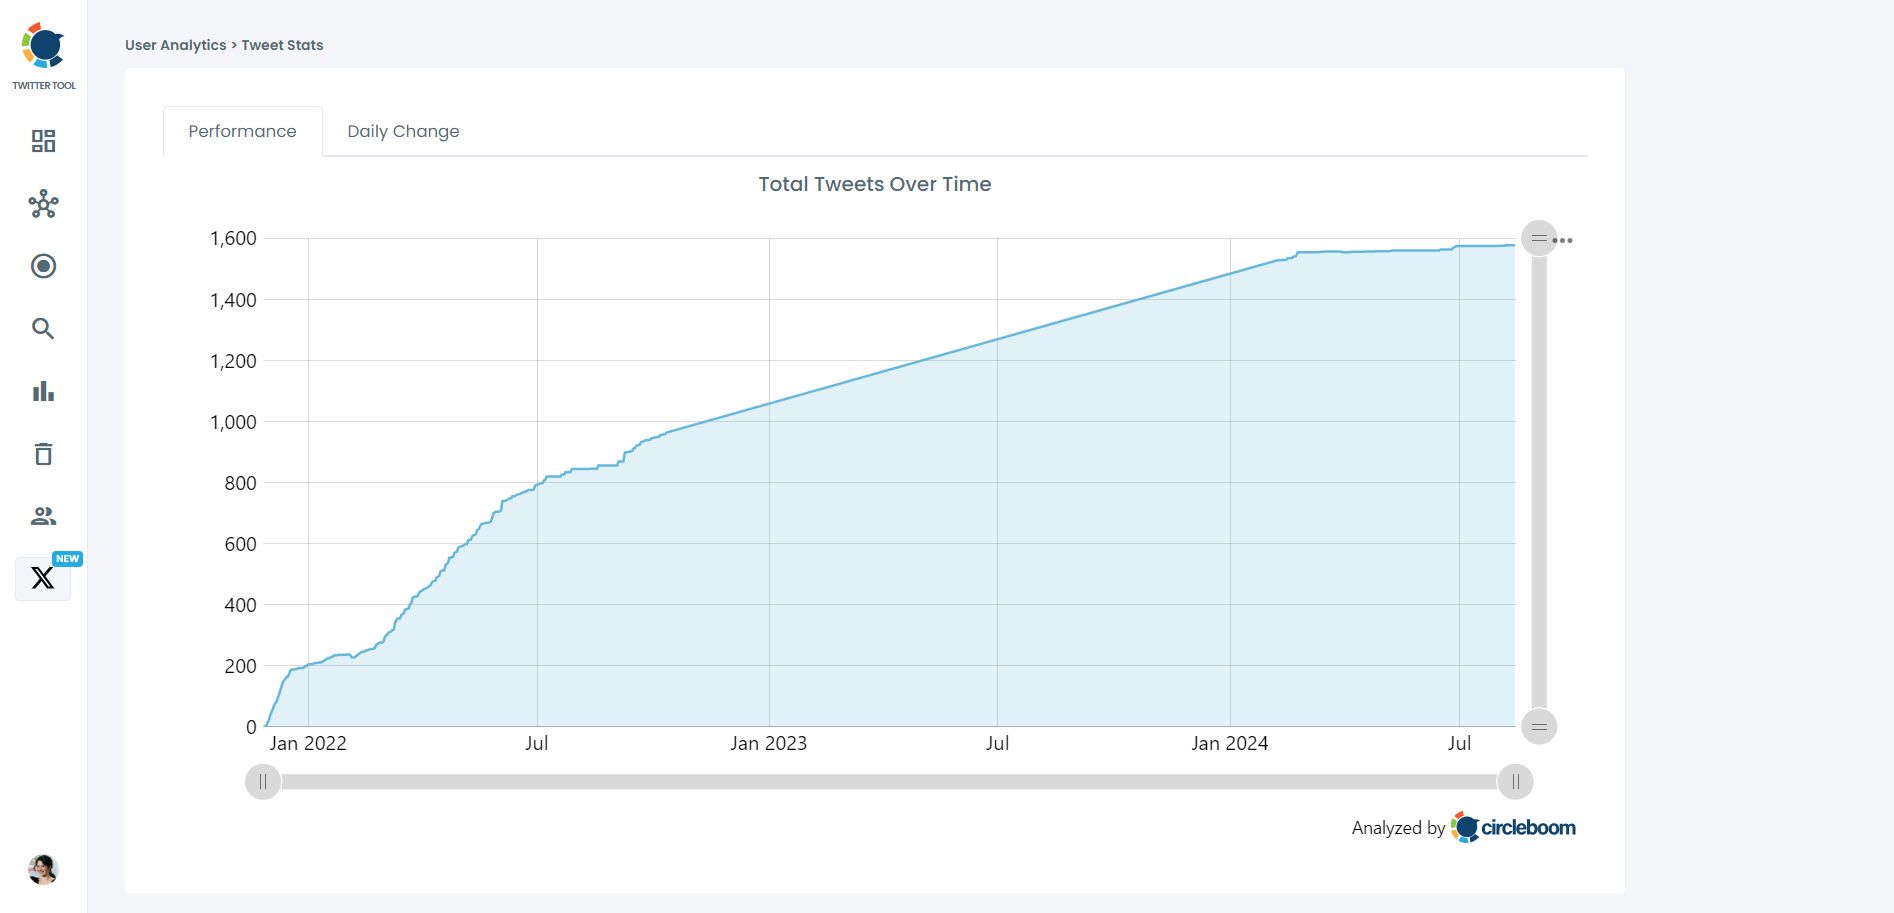Open the followers tool (people icon)
1894x913 pixels.
click(42, 516)
